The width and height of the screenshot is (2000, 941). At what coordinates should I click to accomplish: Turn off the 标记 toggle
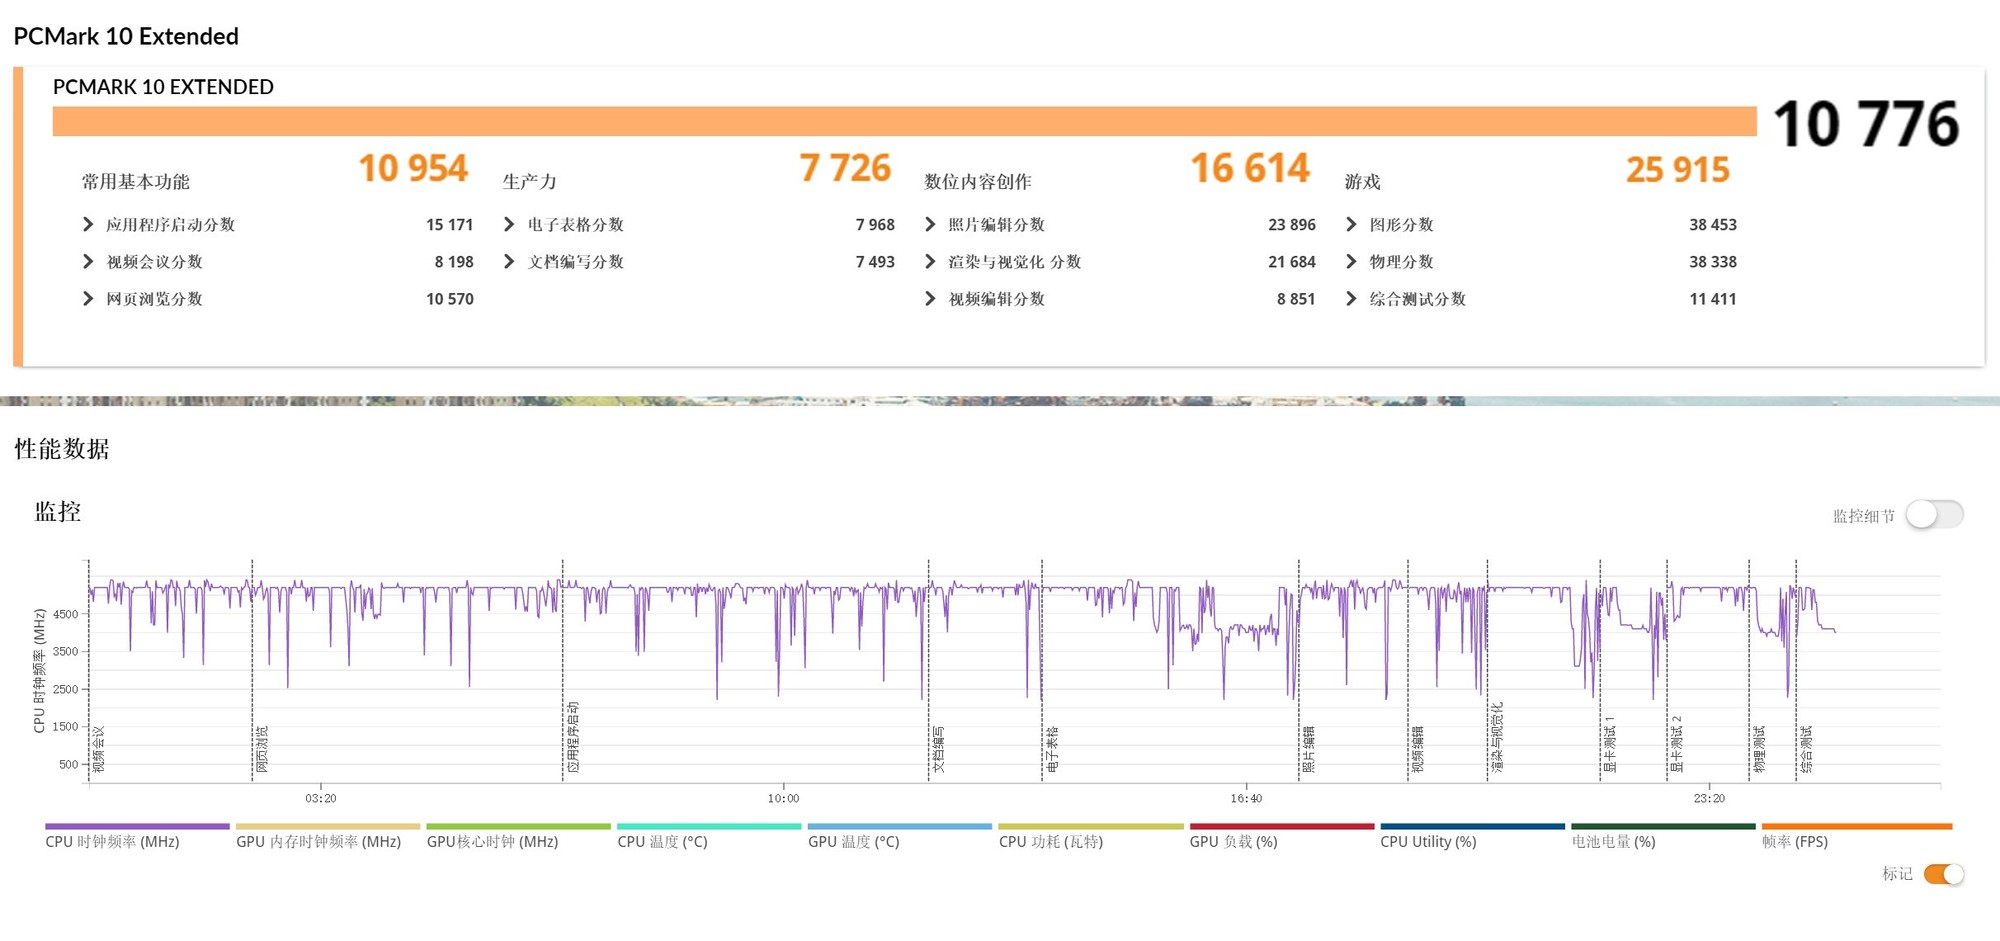tap(1943, 874)
